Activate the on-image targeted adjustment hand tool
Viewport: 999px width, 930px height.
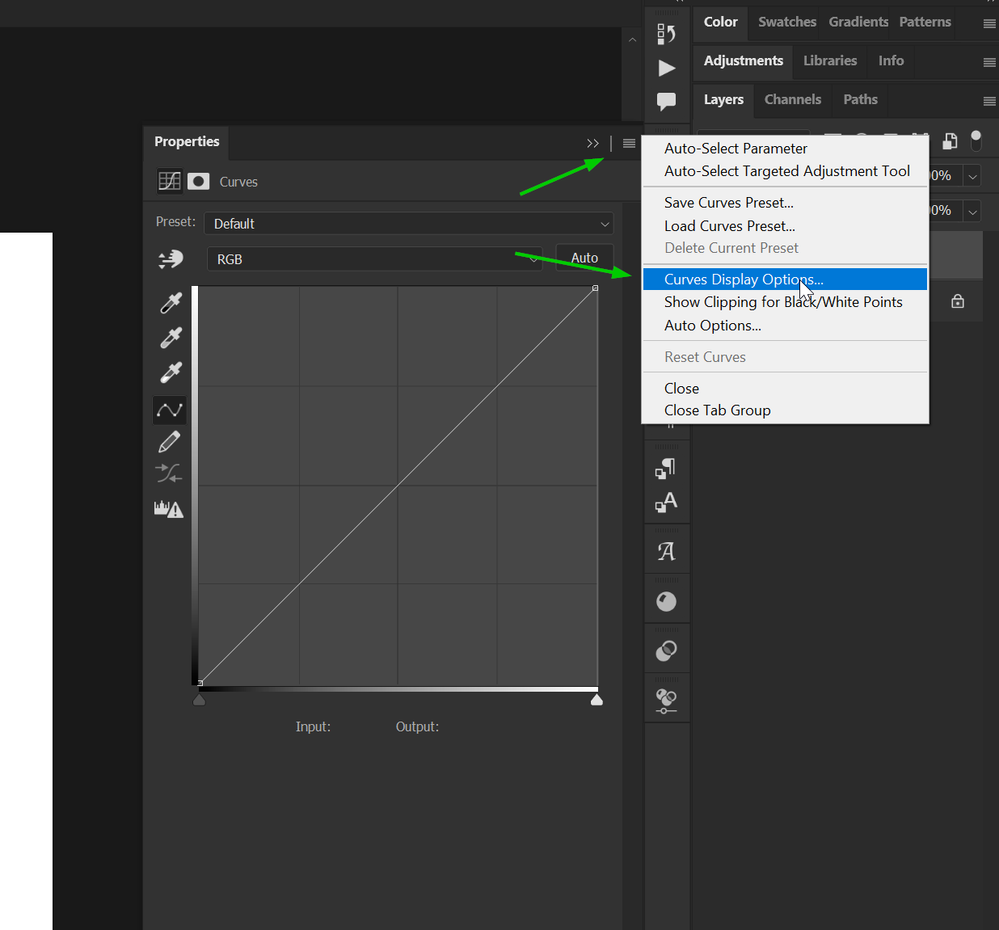[171, 259]
